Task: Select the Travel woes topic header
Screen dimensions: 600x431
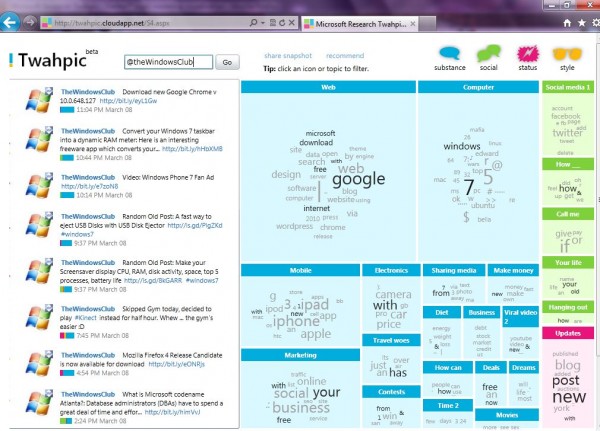Action: [x=391, y=340]
